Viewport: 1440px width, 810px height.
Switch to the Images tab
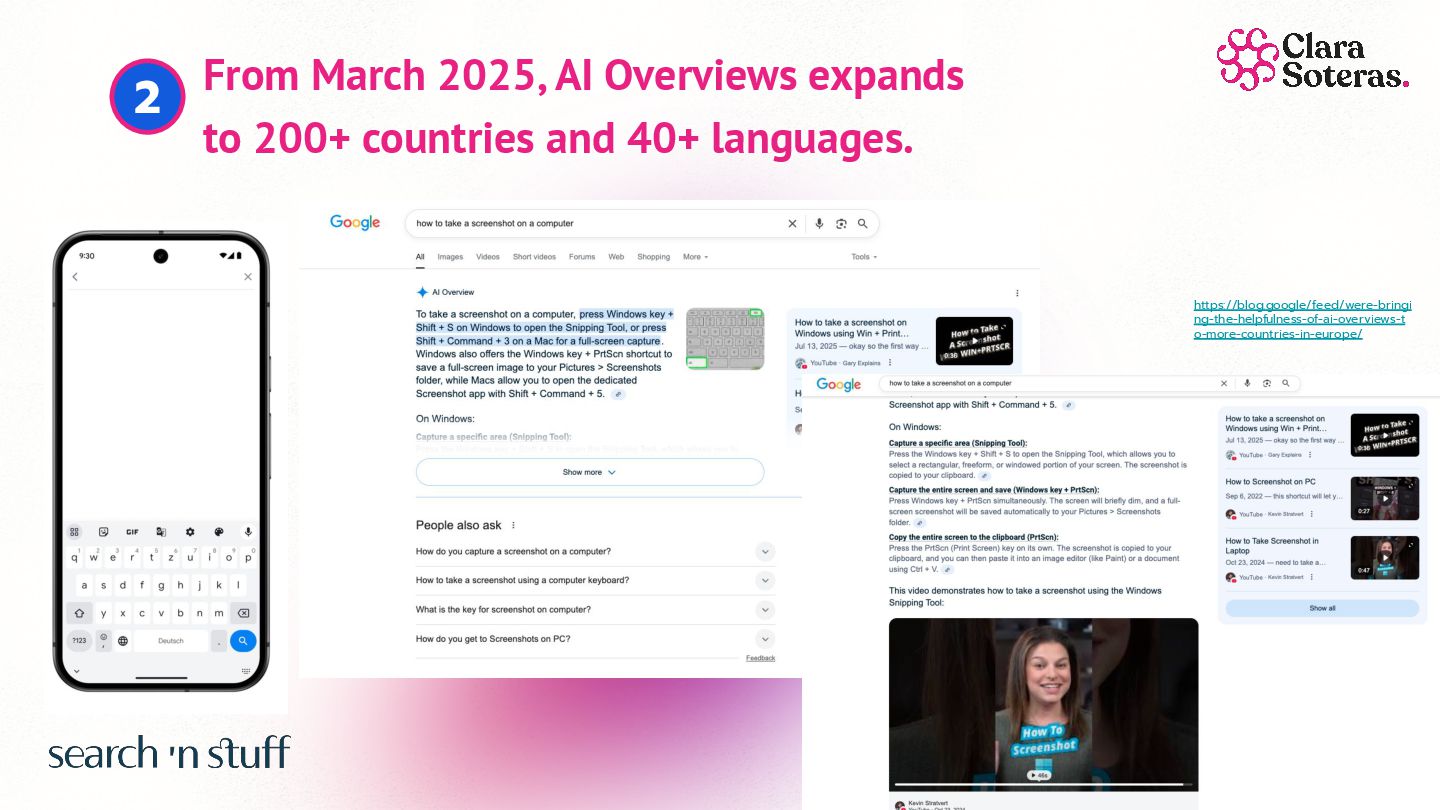[x=450, y=257]
